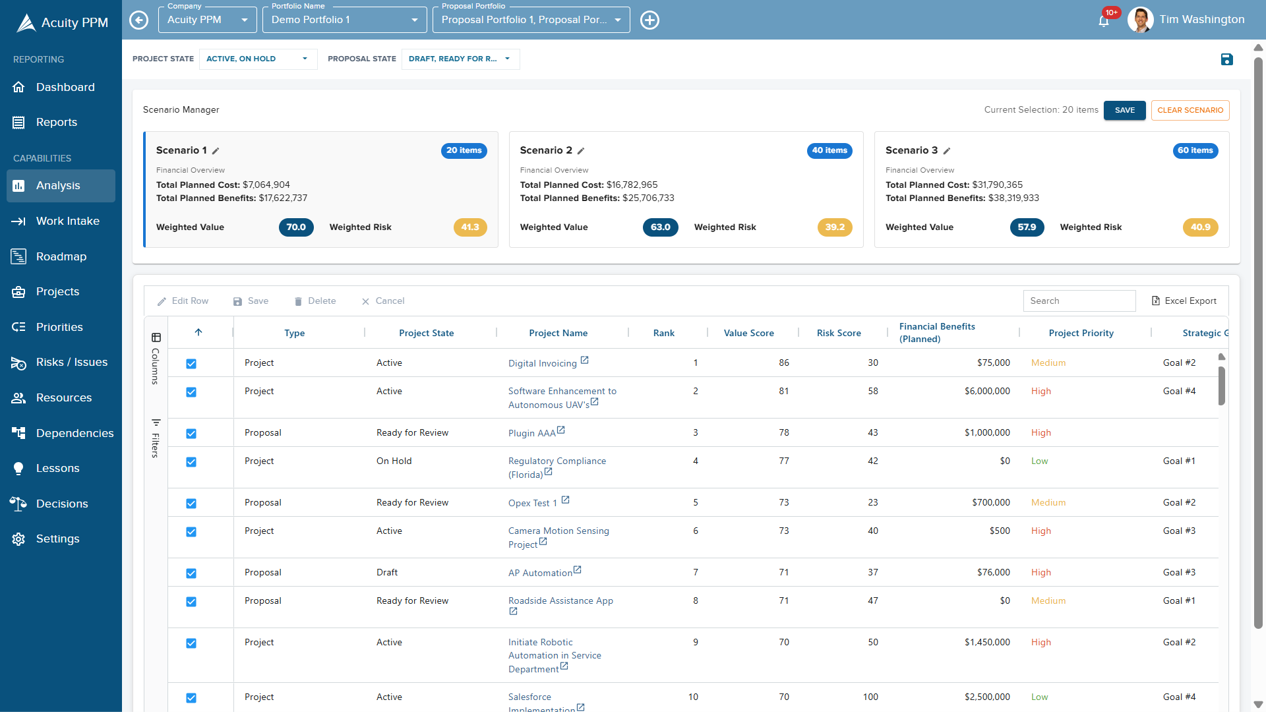1266x712 pixels.
Task: Click the Clear Scenario button
Action: pos(1189,111)
